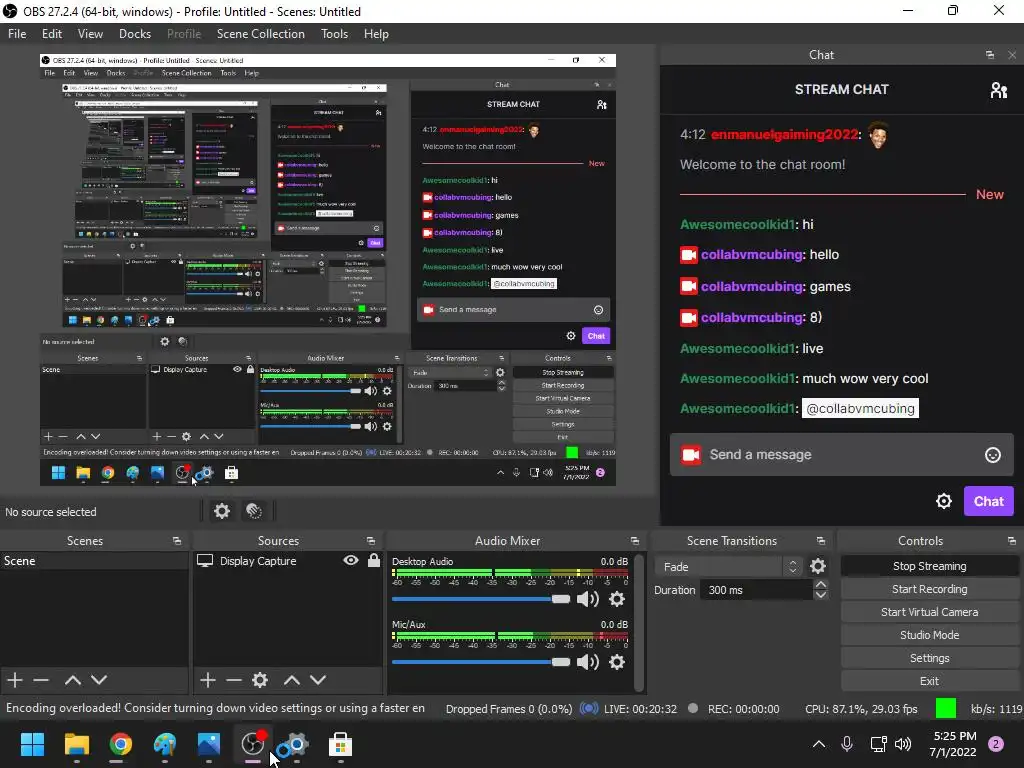Open the Edit menu
1024x768 pixels.
(x=52, y=34)
